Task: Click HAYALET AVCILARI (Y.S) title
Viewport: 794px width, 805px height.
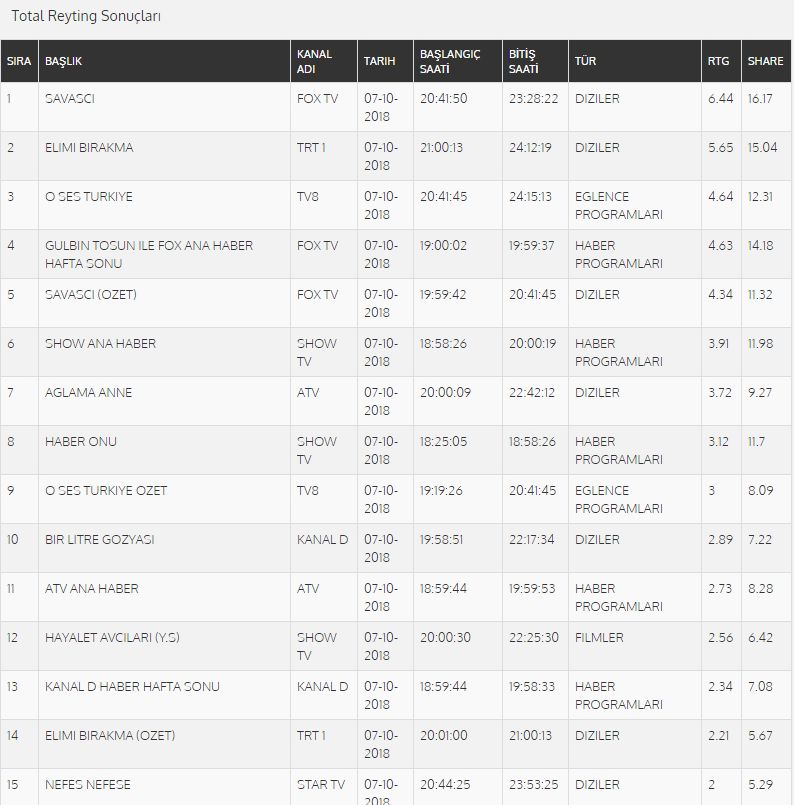Action: 112,638
